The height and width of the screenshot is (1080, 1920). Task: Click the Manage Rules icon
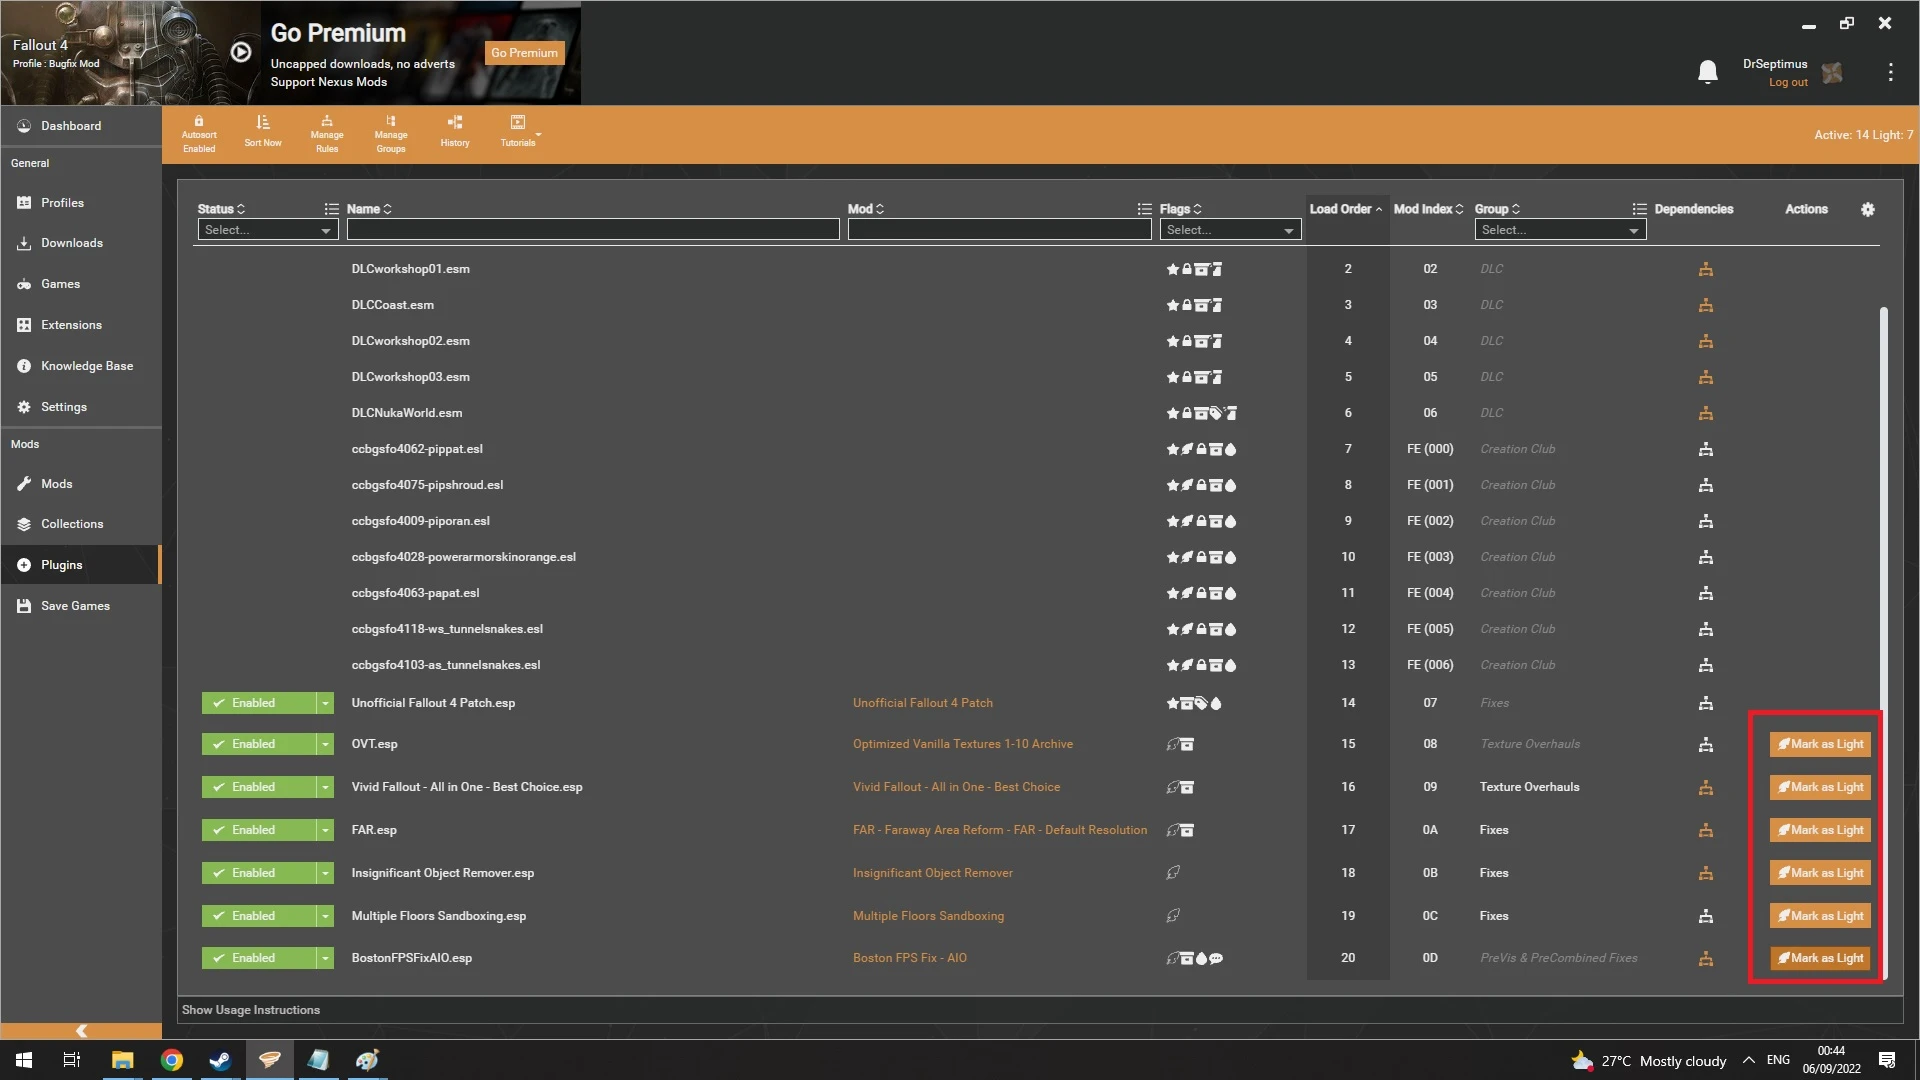pos(326,132)
